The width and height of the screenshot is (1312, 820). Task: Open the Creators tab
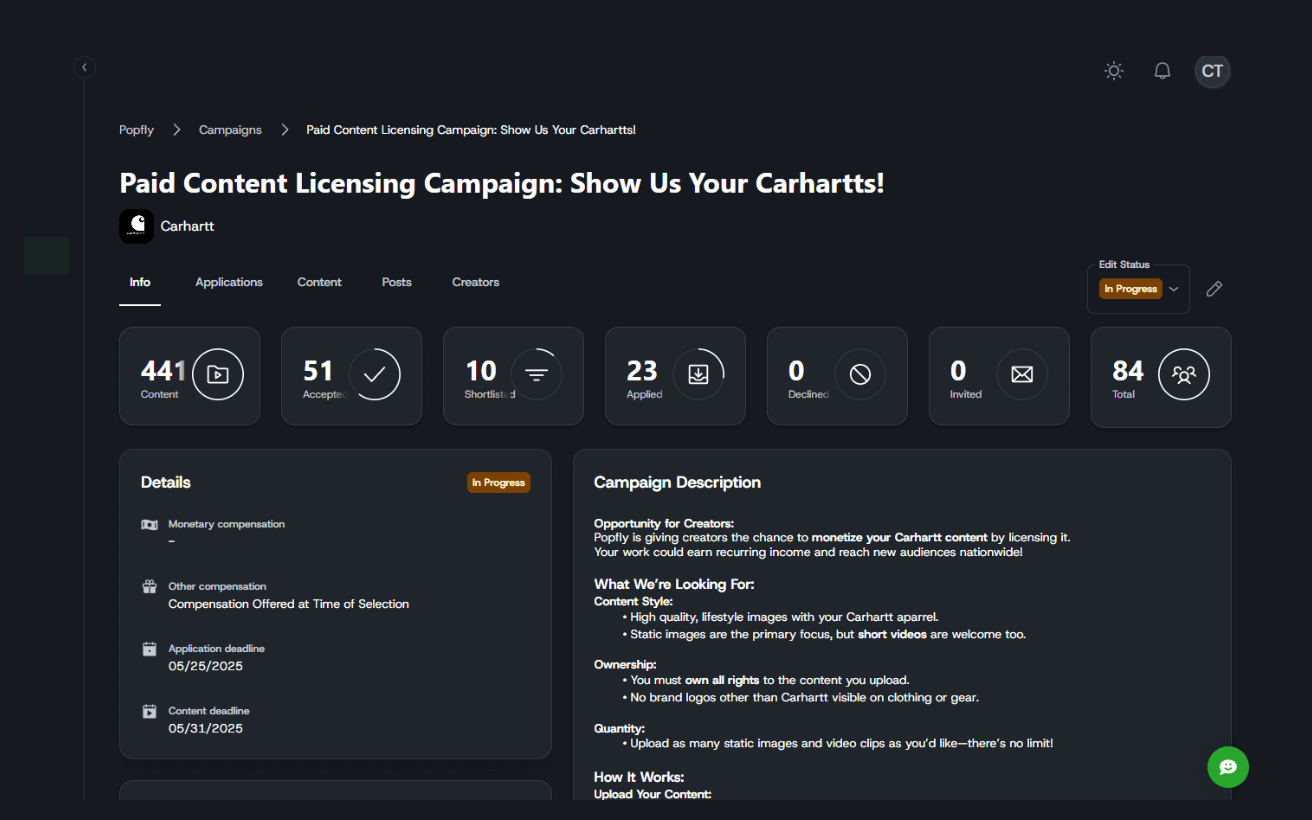[x=476, y=282]
